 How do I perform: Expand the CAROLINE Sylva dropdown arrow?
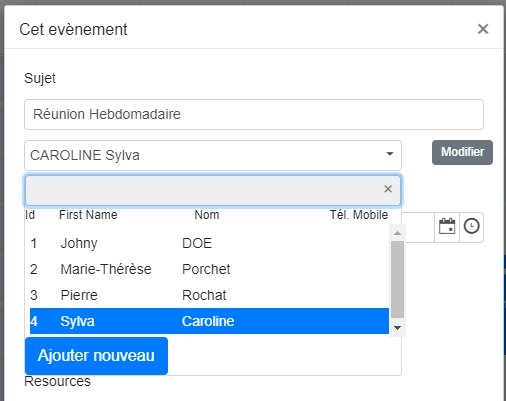click(389, 154)
